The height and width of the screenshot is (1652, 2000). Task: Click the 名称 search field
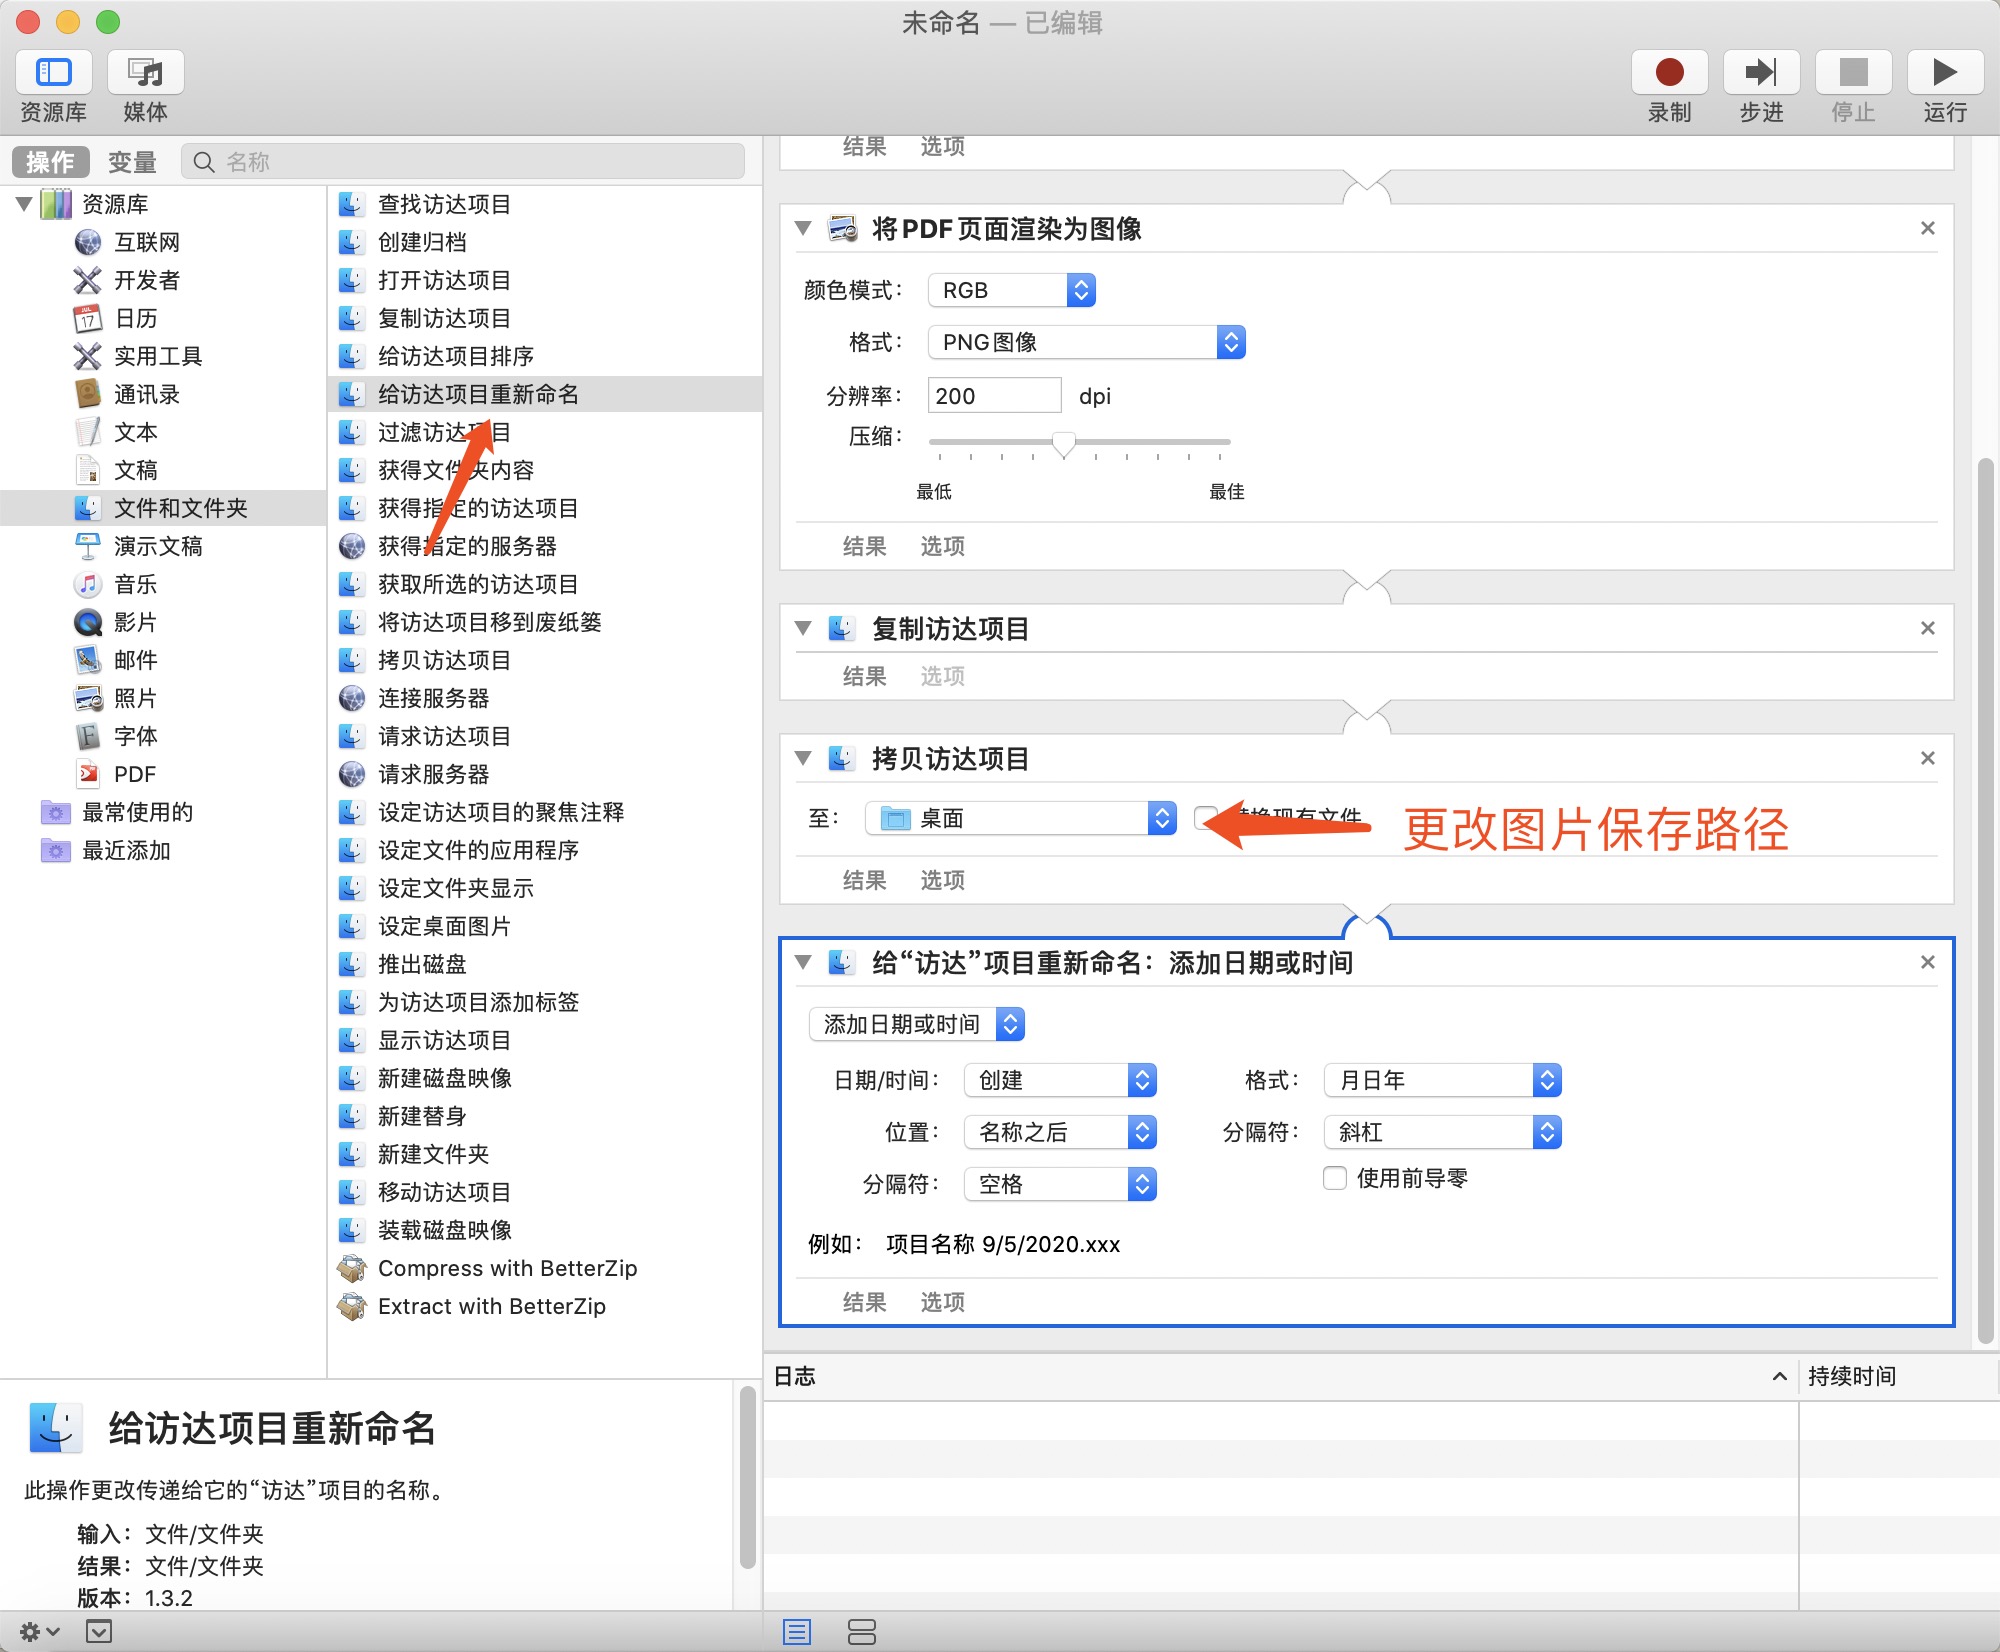point(463,162)
